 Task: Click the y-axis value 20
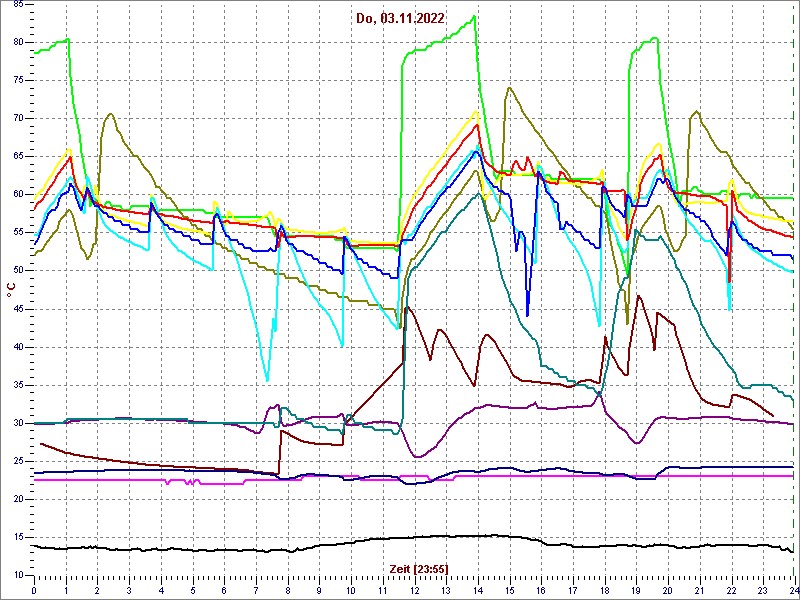coord(17,499)
